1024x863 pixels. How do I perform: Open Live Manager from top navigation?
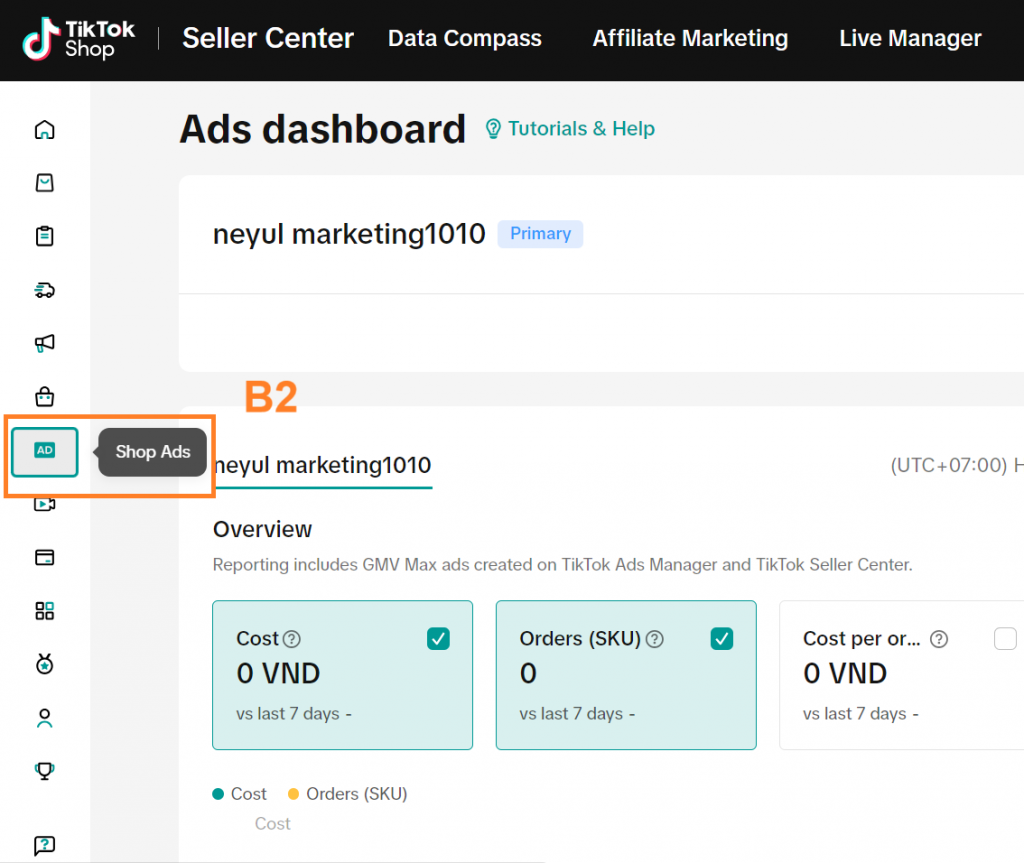coord(910,39)
